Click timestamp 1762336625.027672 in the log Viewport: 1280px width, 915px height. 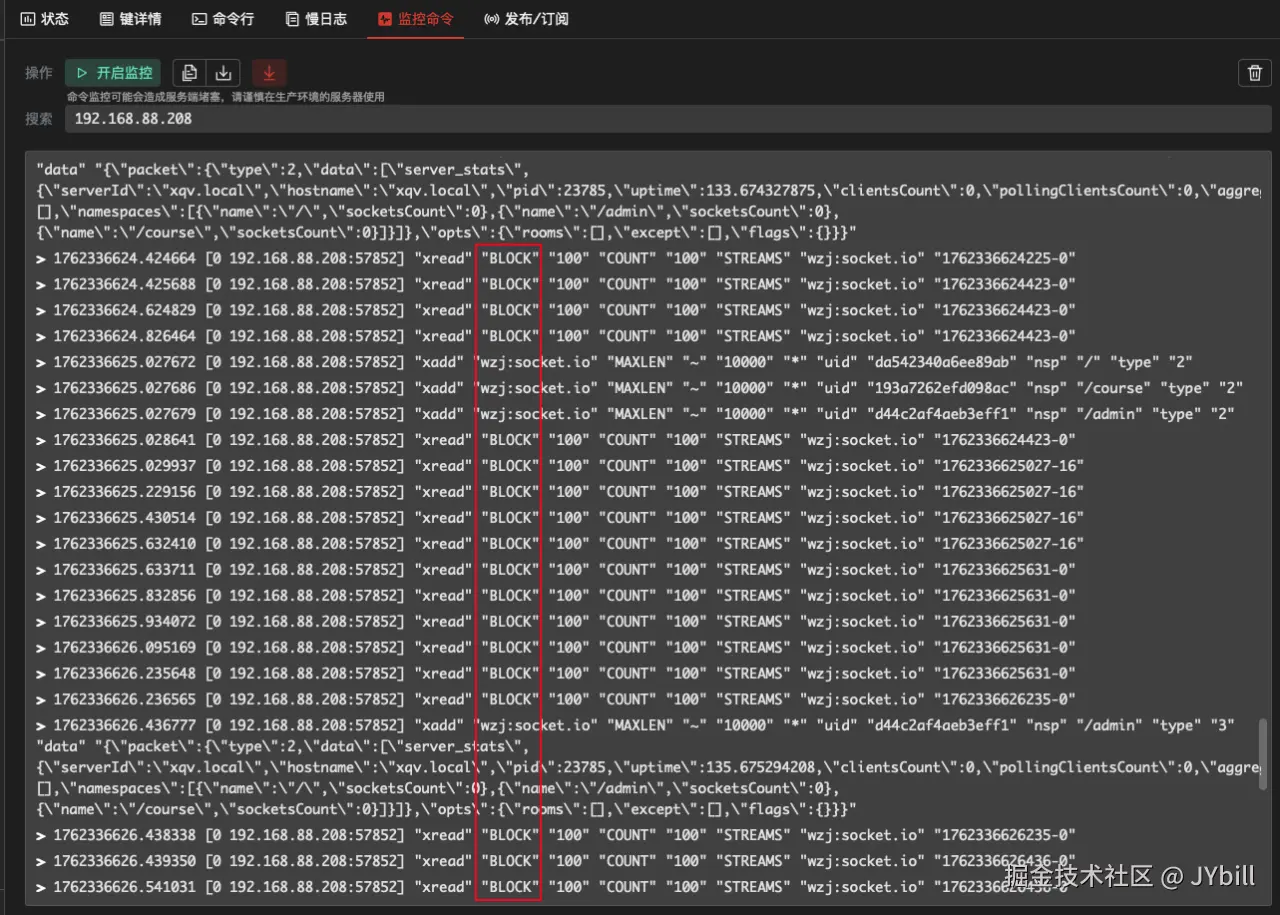point(127,362)
